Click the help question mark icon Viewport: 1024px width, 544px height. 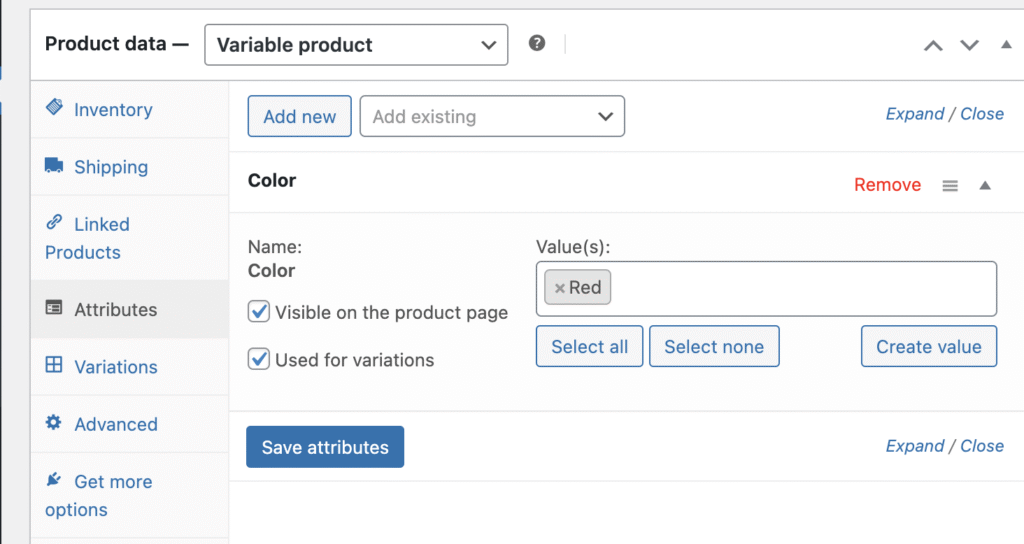coord(537,44)
